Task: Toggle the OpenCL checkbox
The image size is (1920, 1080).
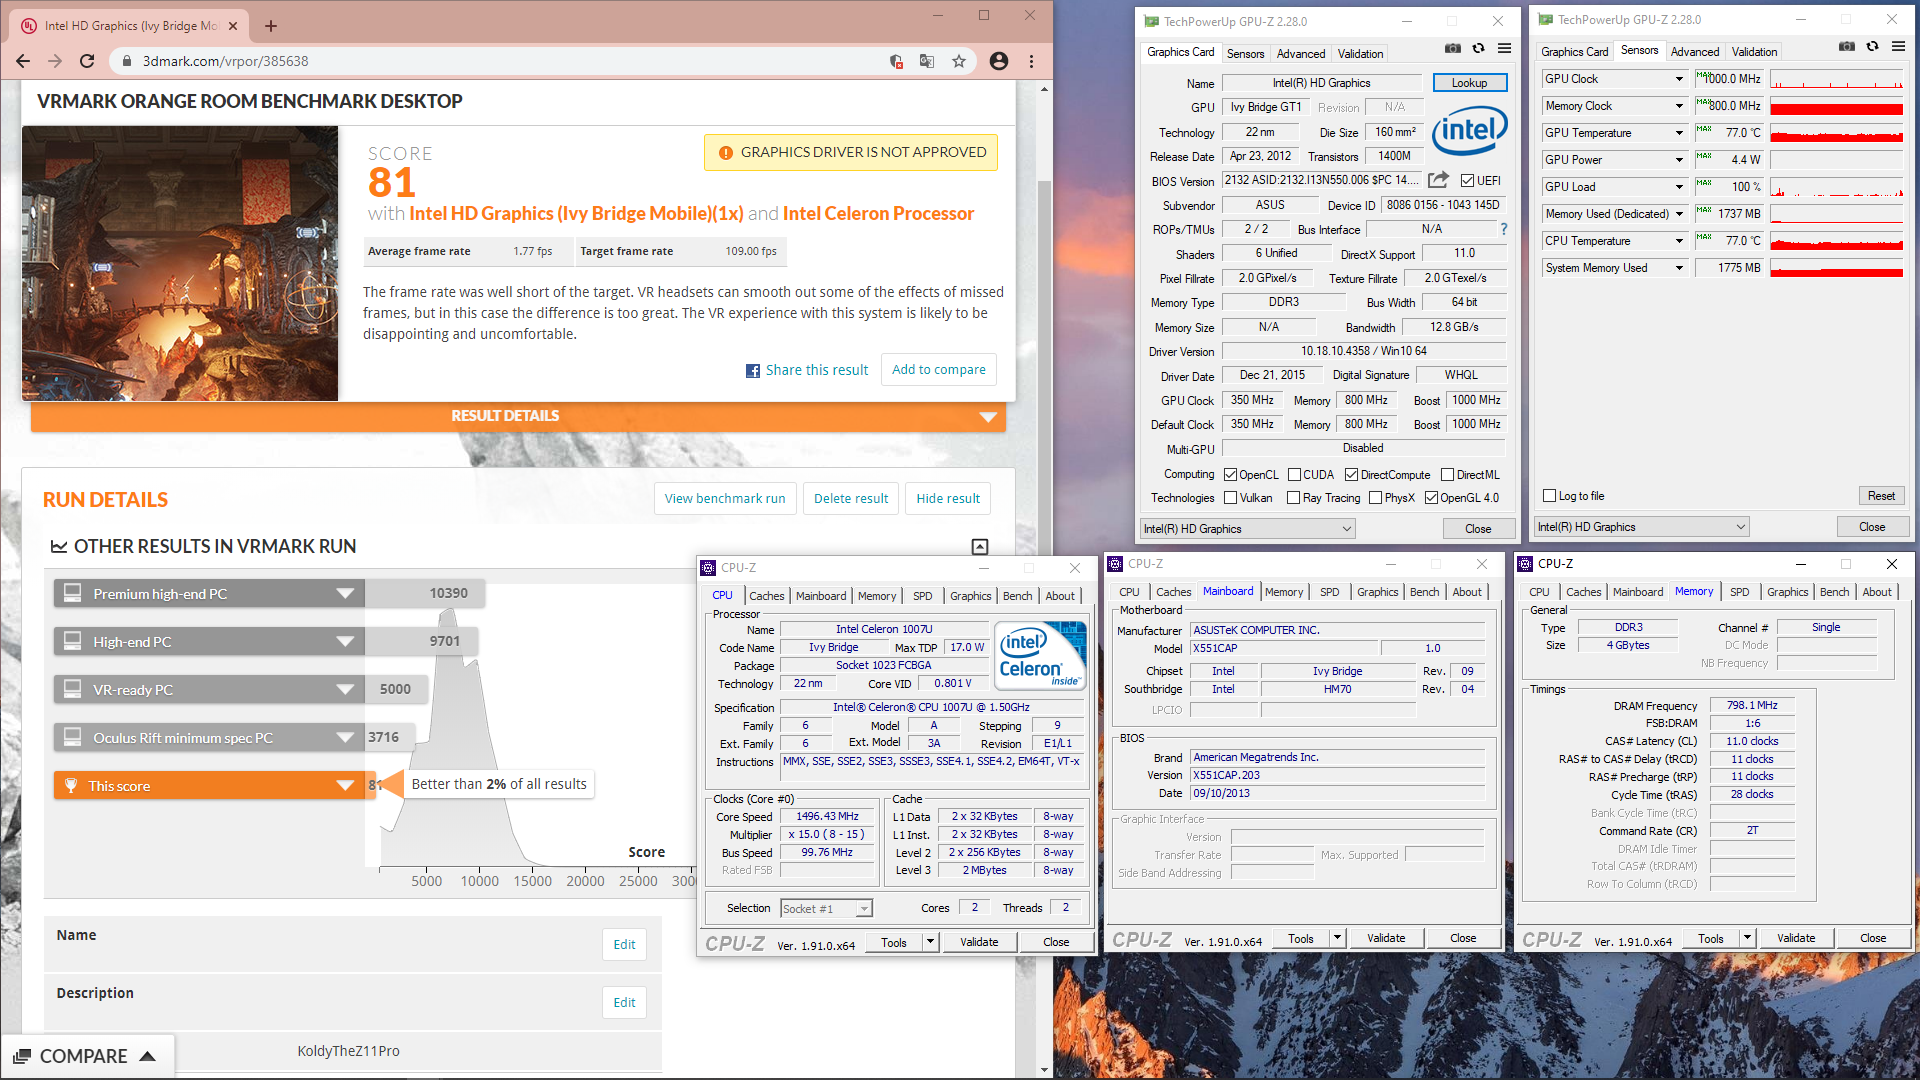Action: tap(1231, 475)
